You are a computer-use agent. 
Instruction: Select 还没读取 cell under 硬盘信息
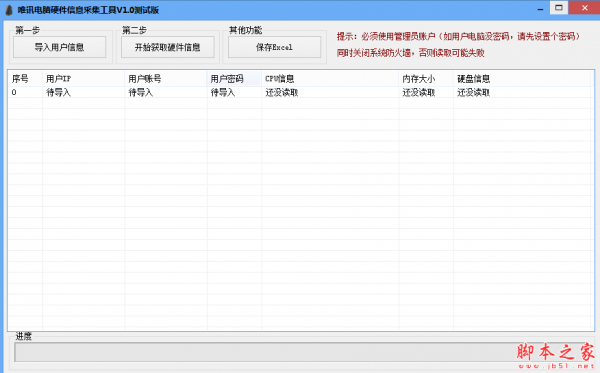click(x=523, y=92)
